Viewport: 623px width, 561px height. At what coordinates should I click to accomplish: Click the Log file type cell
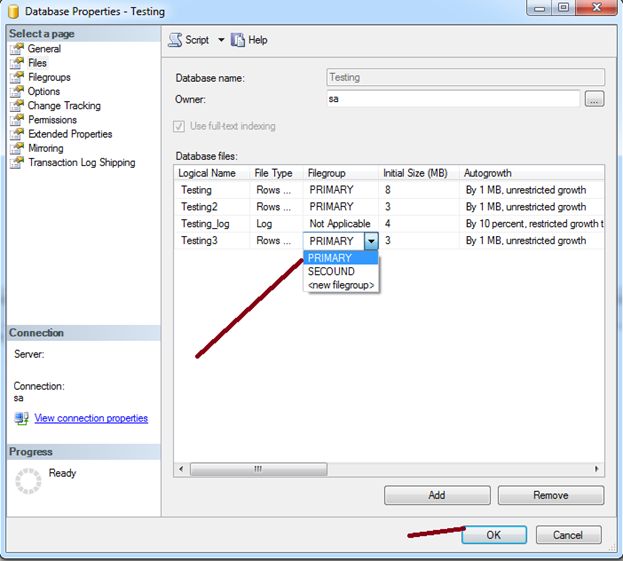point(277,224)
